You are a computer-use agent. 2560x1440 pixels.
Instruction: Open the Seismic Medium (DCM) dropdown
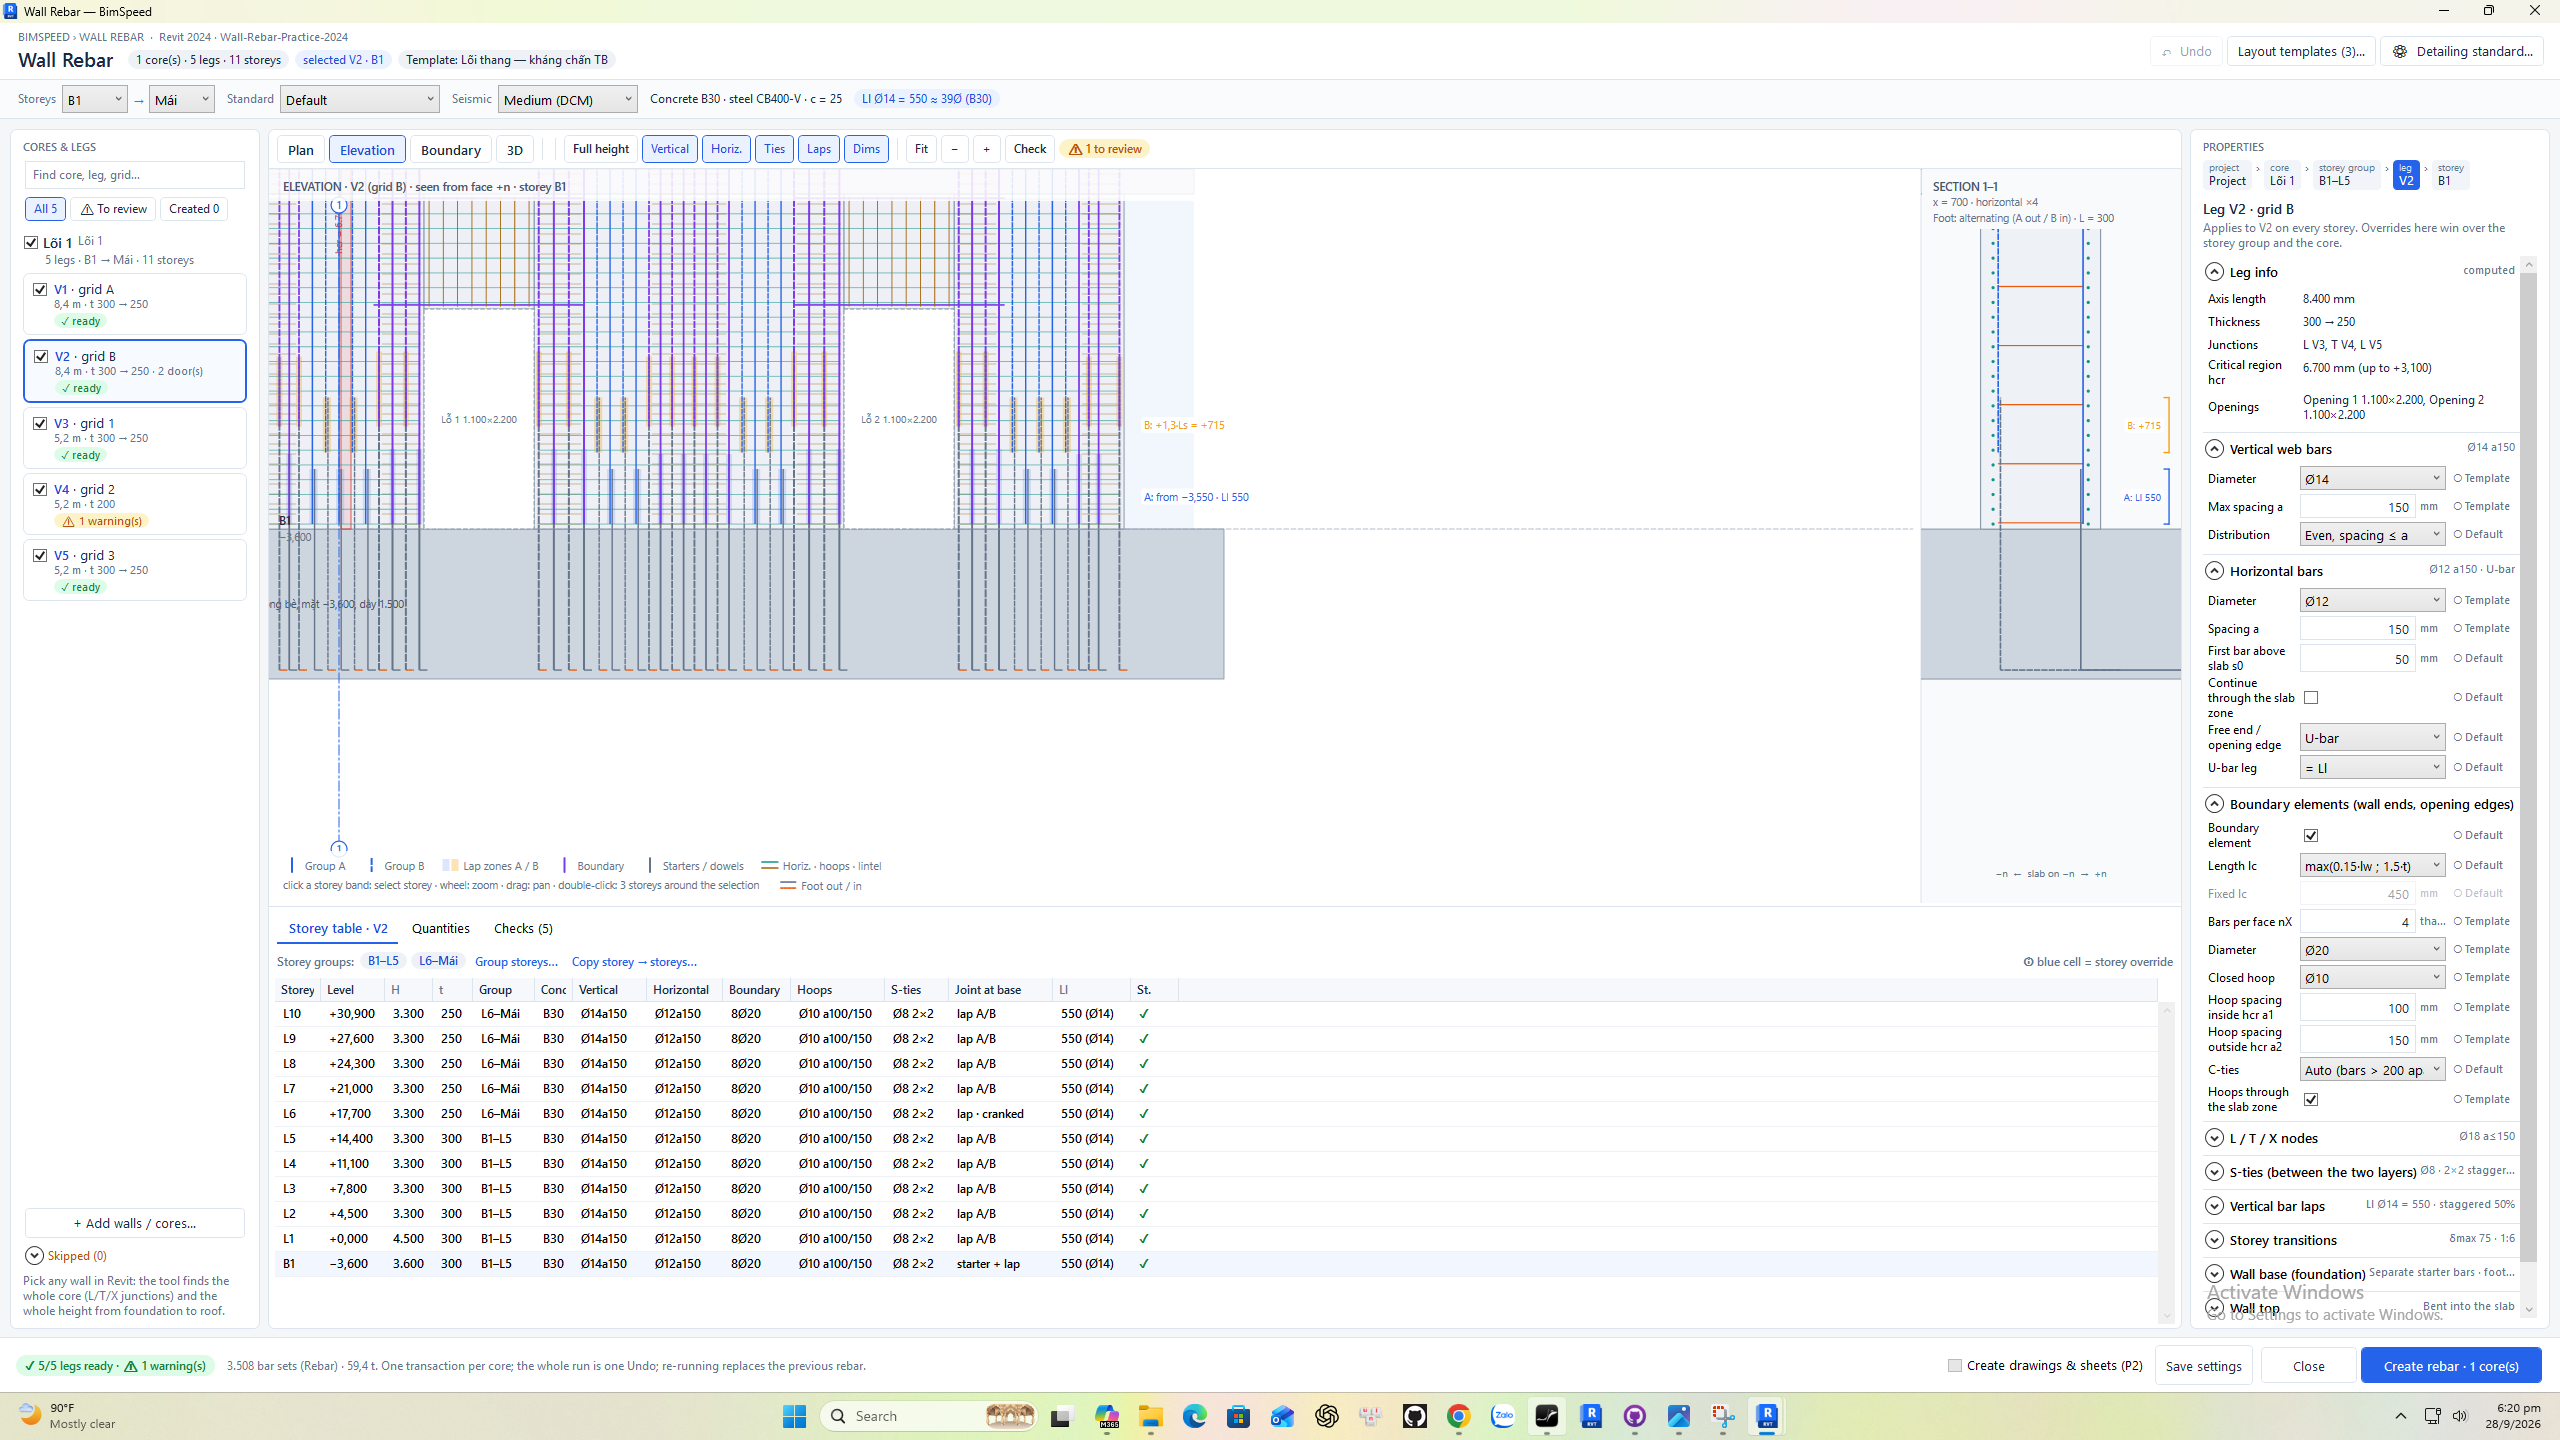567,99
